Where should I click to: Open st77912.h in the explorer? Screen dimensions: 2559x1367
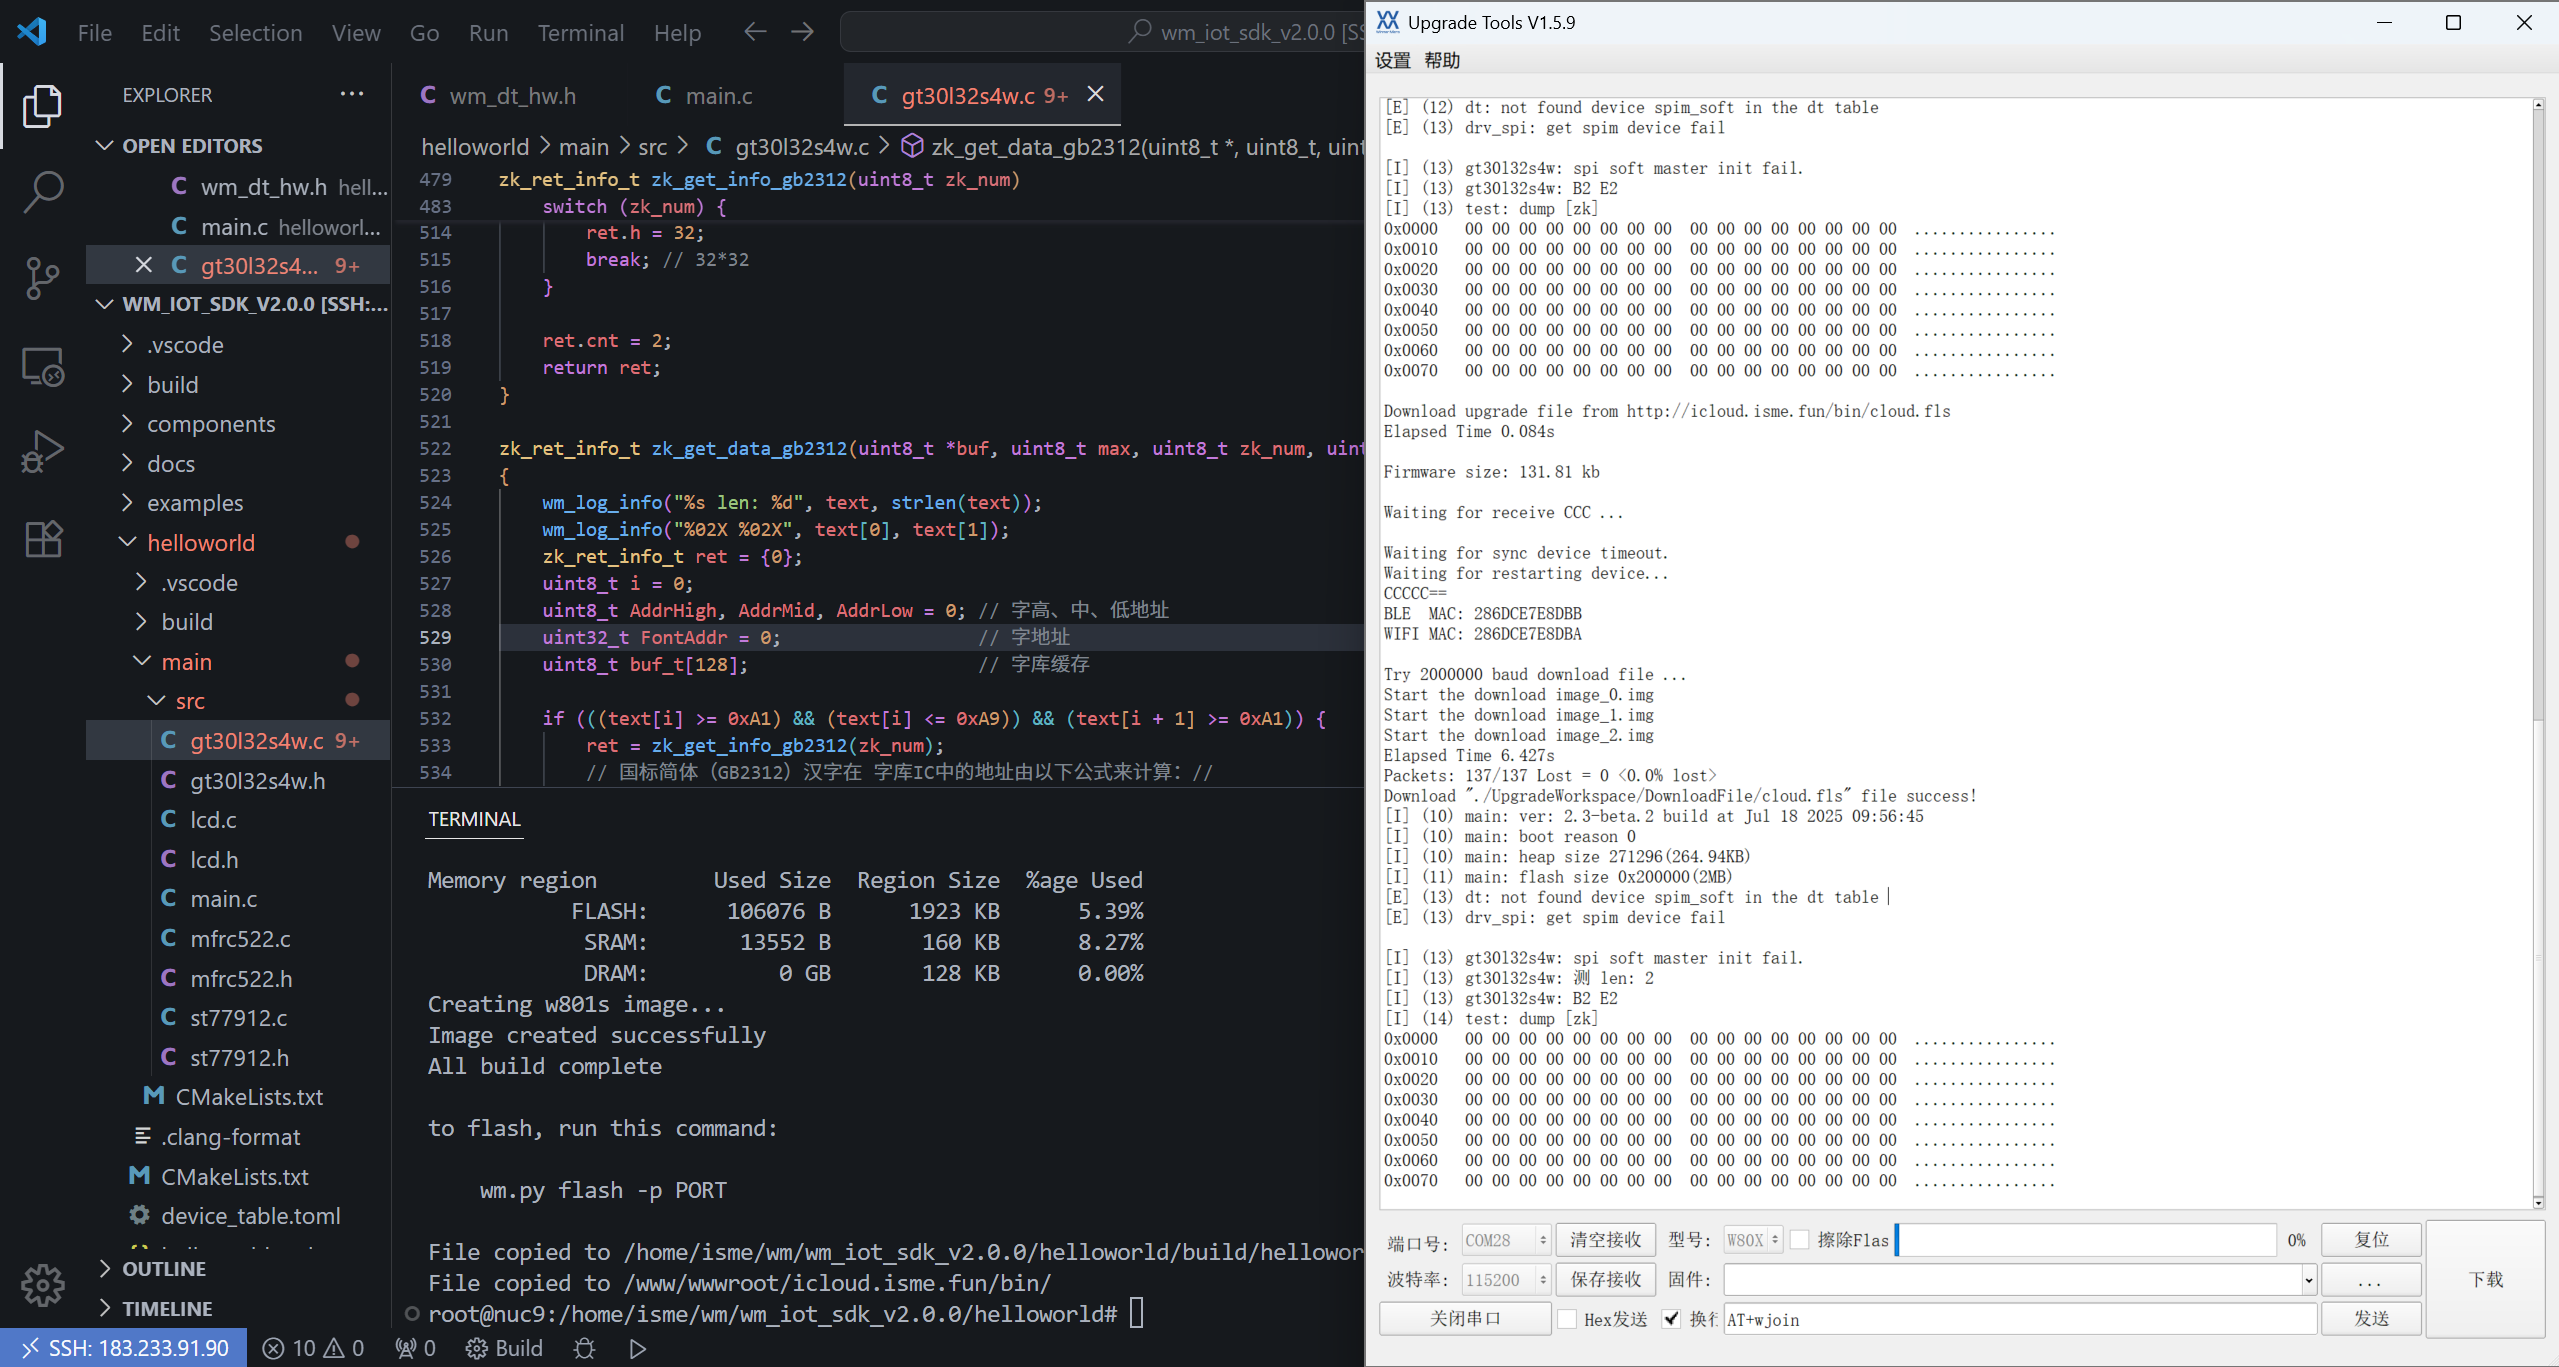239,1058
